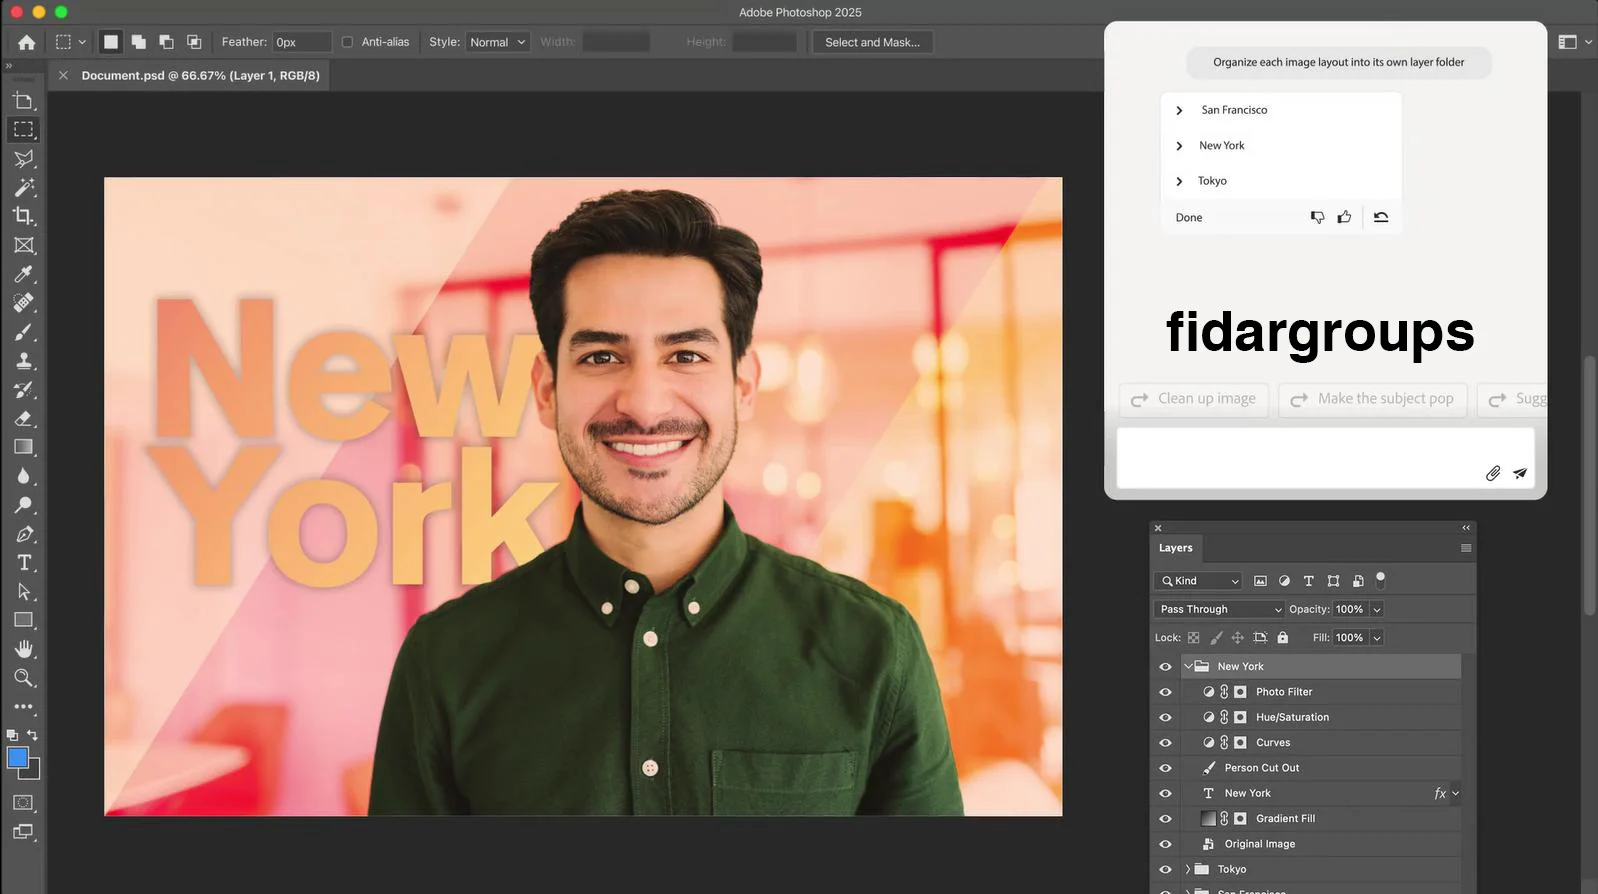
Task: Toggle visibility of Person Cut Out layer
Action: click(x=1165, y=768)
